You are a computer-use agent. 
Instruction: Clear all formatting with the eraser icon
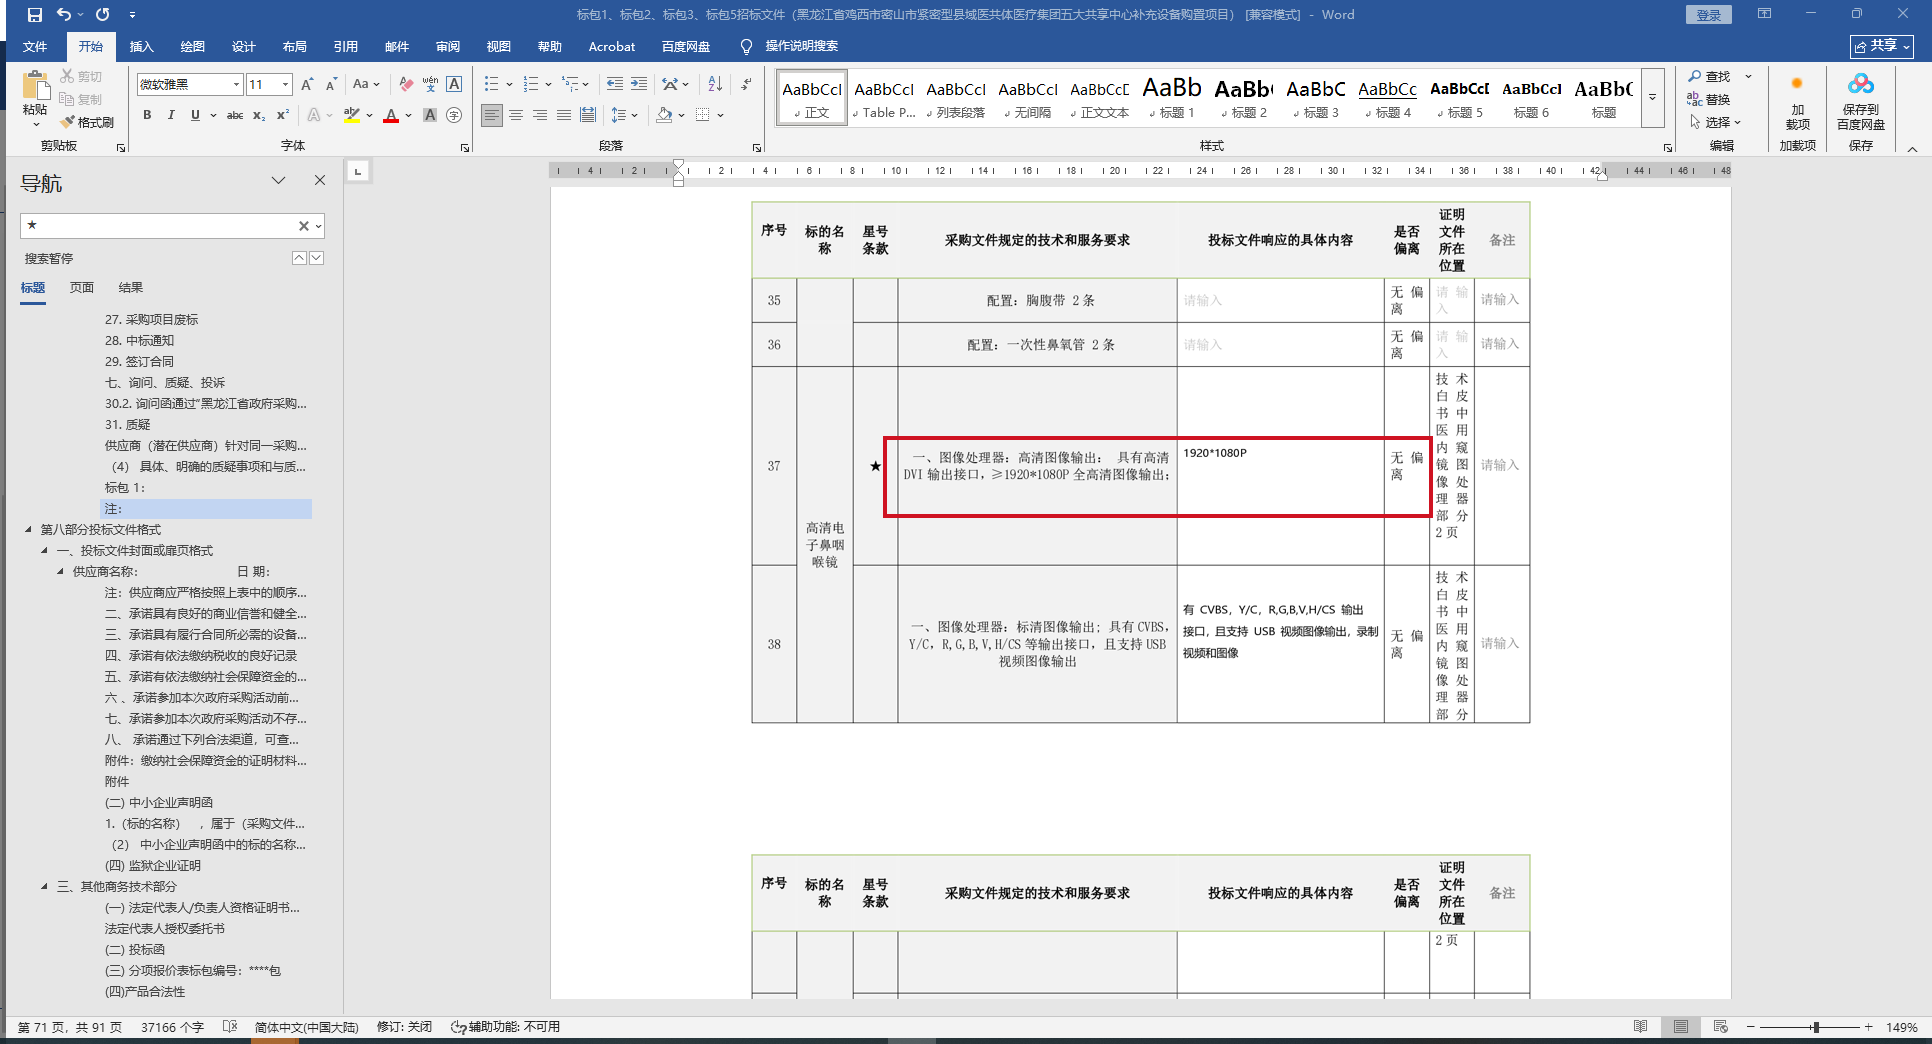[406, 84]
